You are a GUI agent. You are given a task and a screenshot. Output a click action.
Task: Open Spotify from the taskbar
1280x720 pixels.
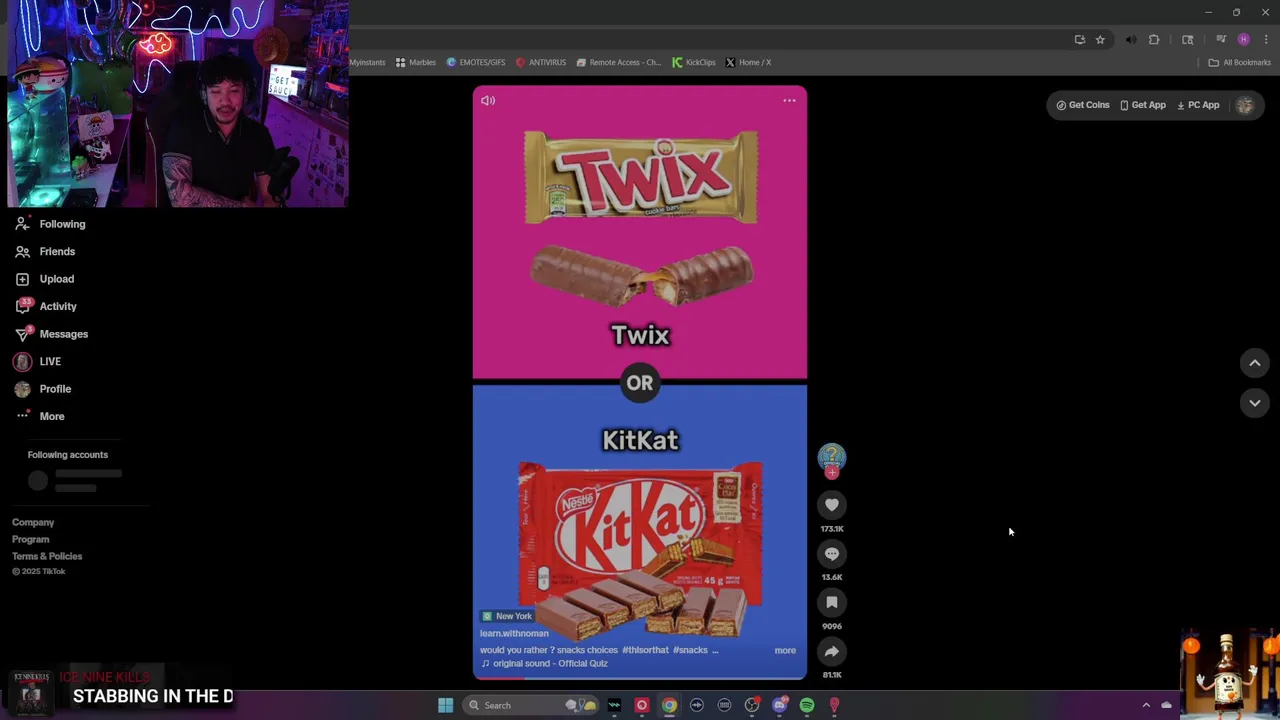point(807,705)
